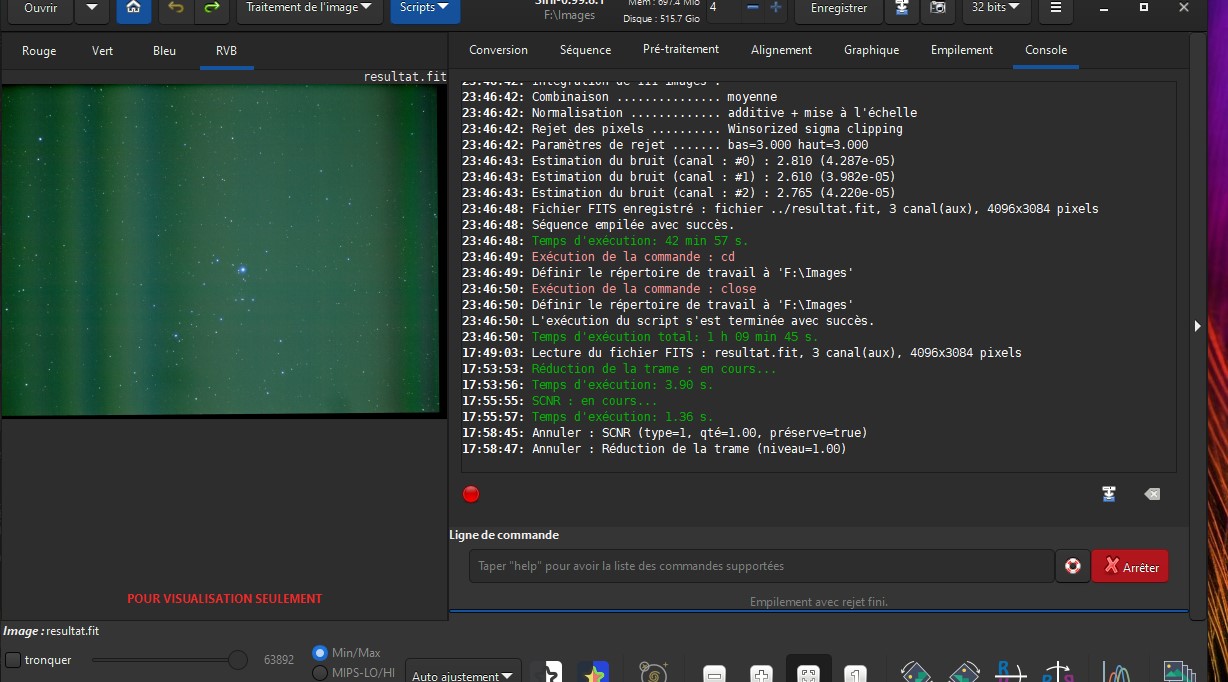Click console line 'SCNR : en cours...'
Viewport: 1228px width, 682px height.
[x=594, y=401]
